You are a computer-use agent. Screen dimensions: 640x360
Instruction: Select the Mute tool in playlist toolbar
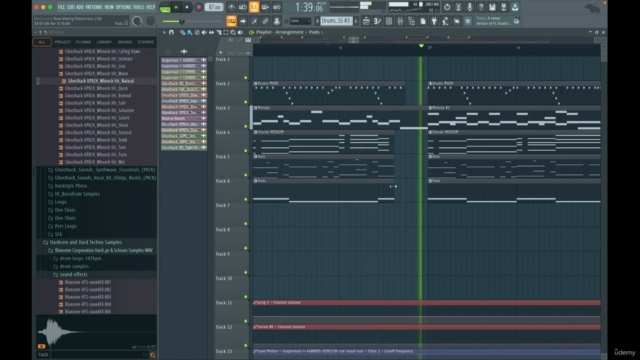204,32
